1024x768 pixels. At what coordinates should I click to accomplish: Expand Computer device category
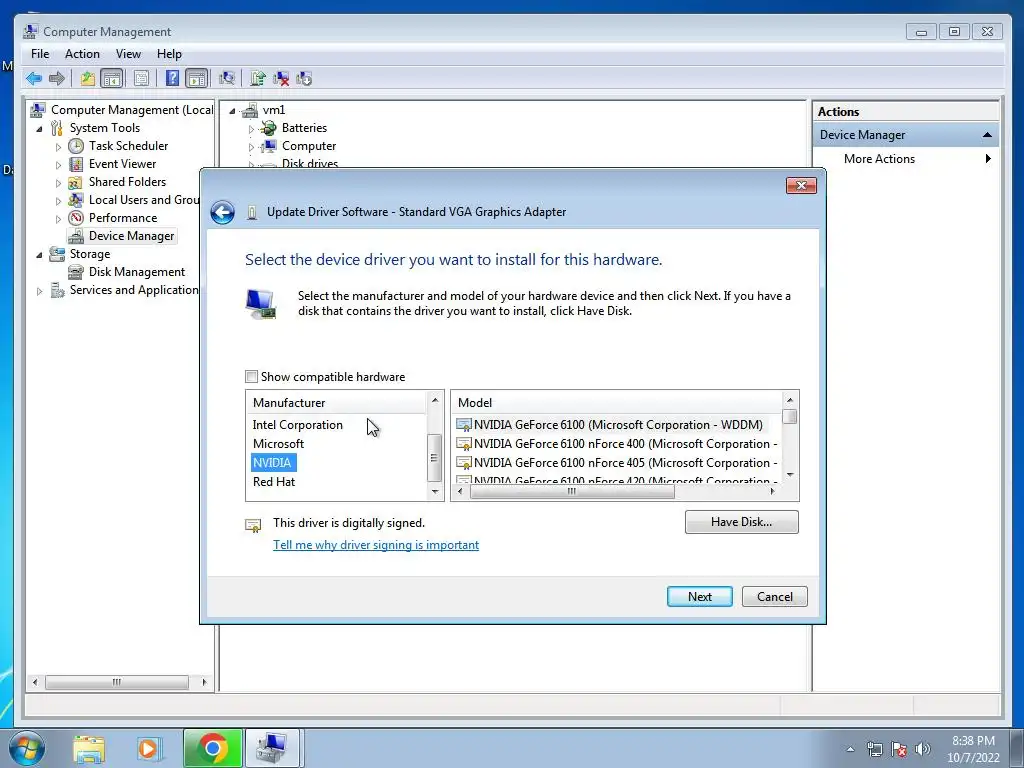(251, 147)
